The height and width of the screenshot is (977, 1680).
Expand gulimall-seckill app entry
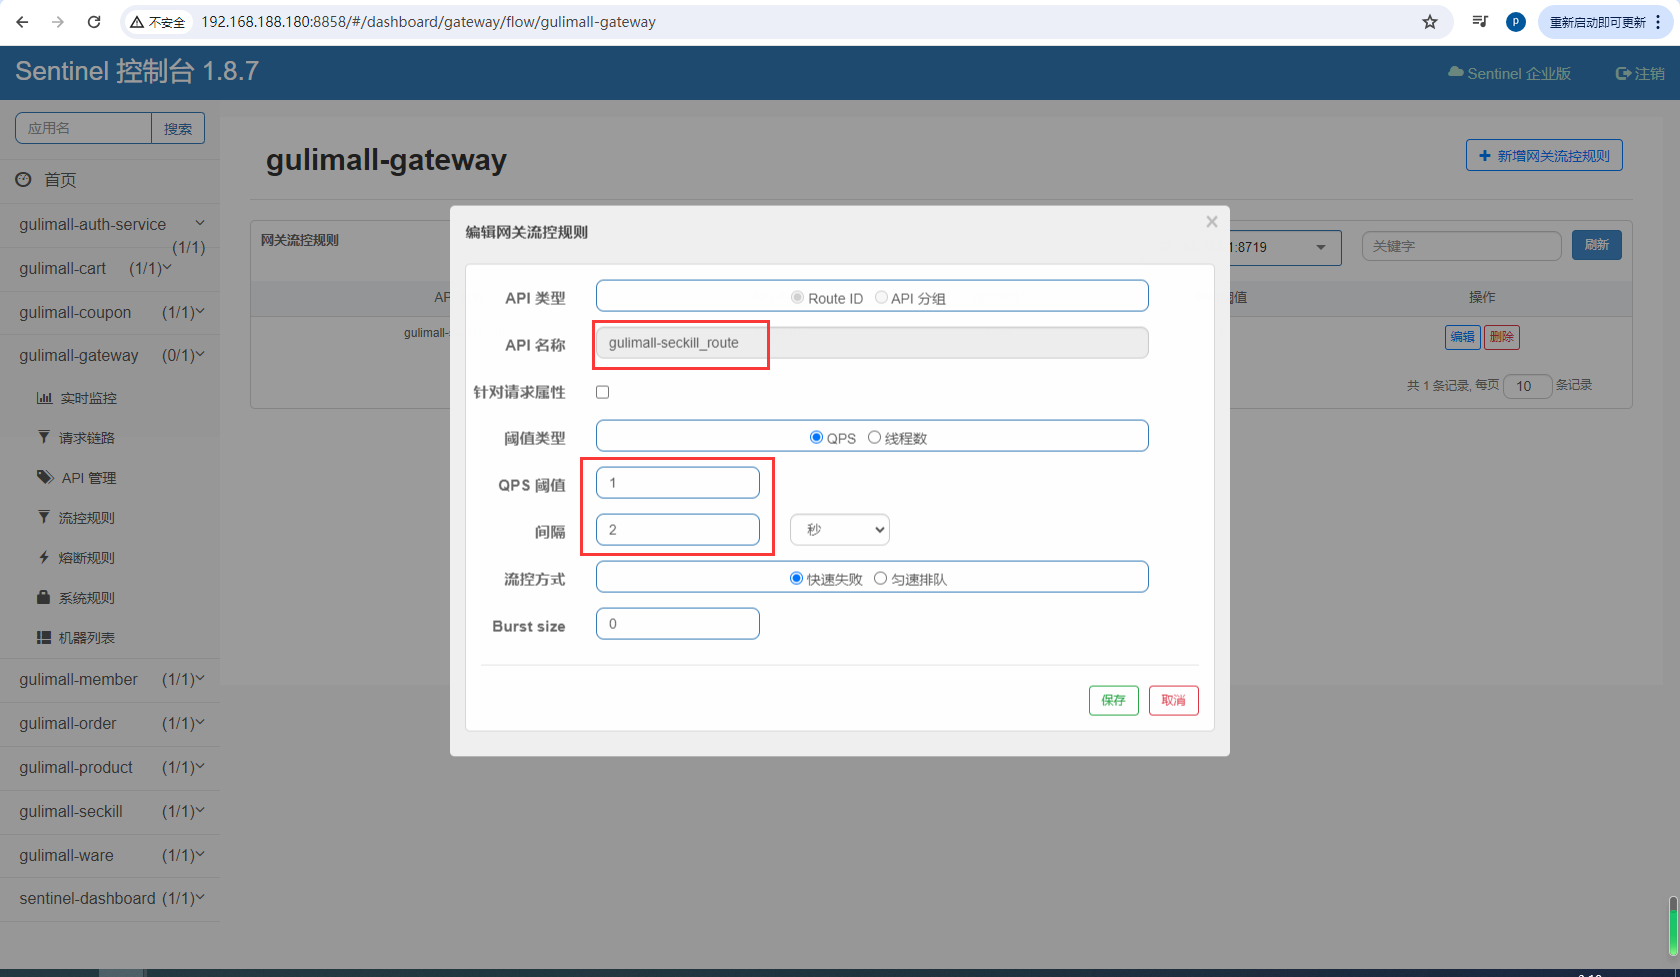coord(110,811)
